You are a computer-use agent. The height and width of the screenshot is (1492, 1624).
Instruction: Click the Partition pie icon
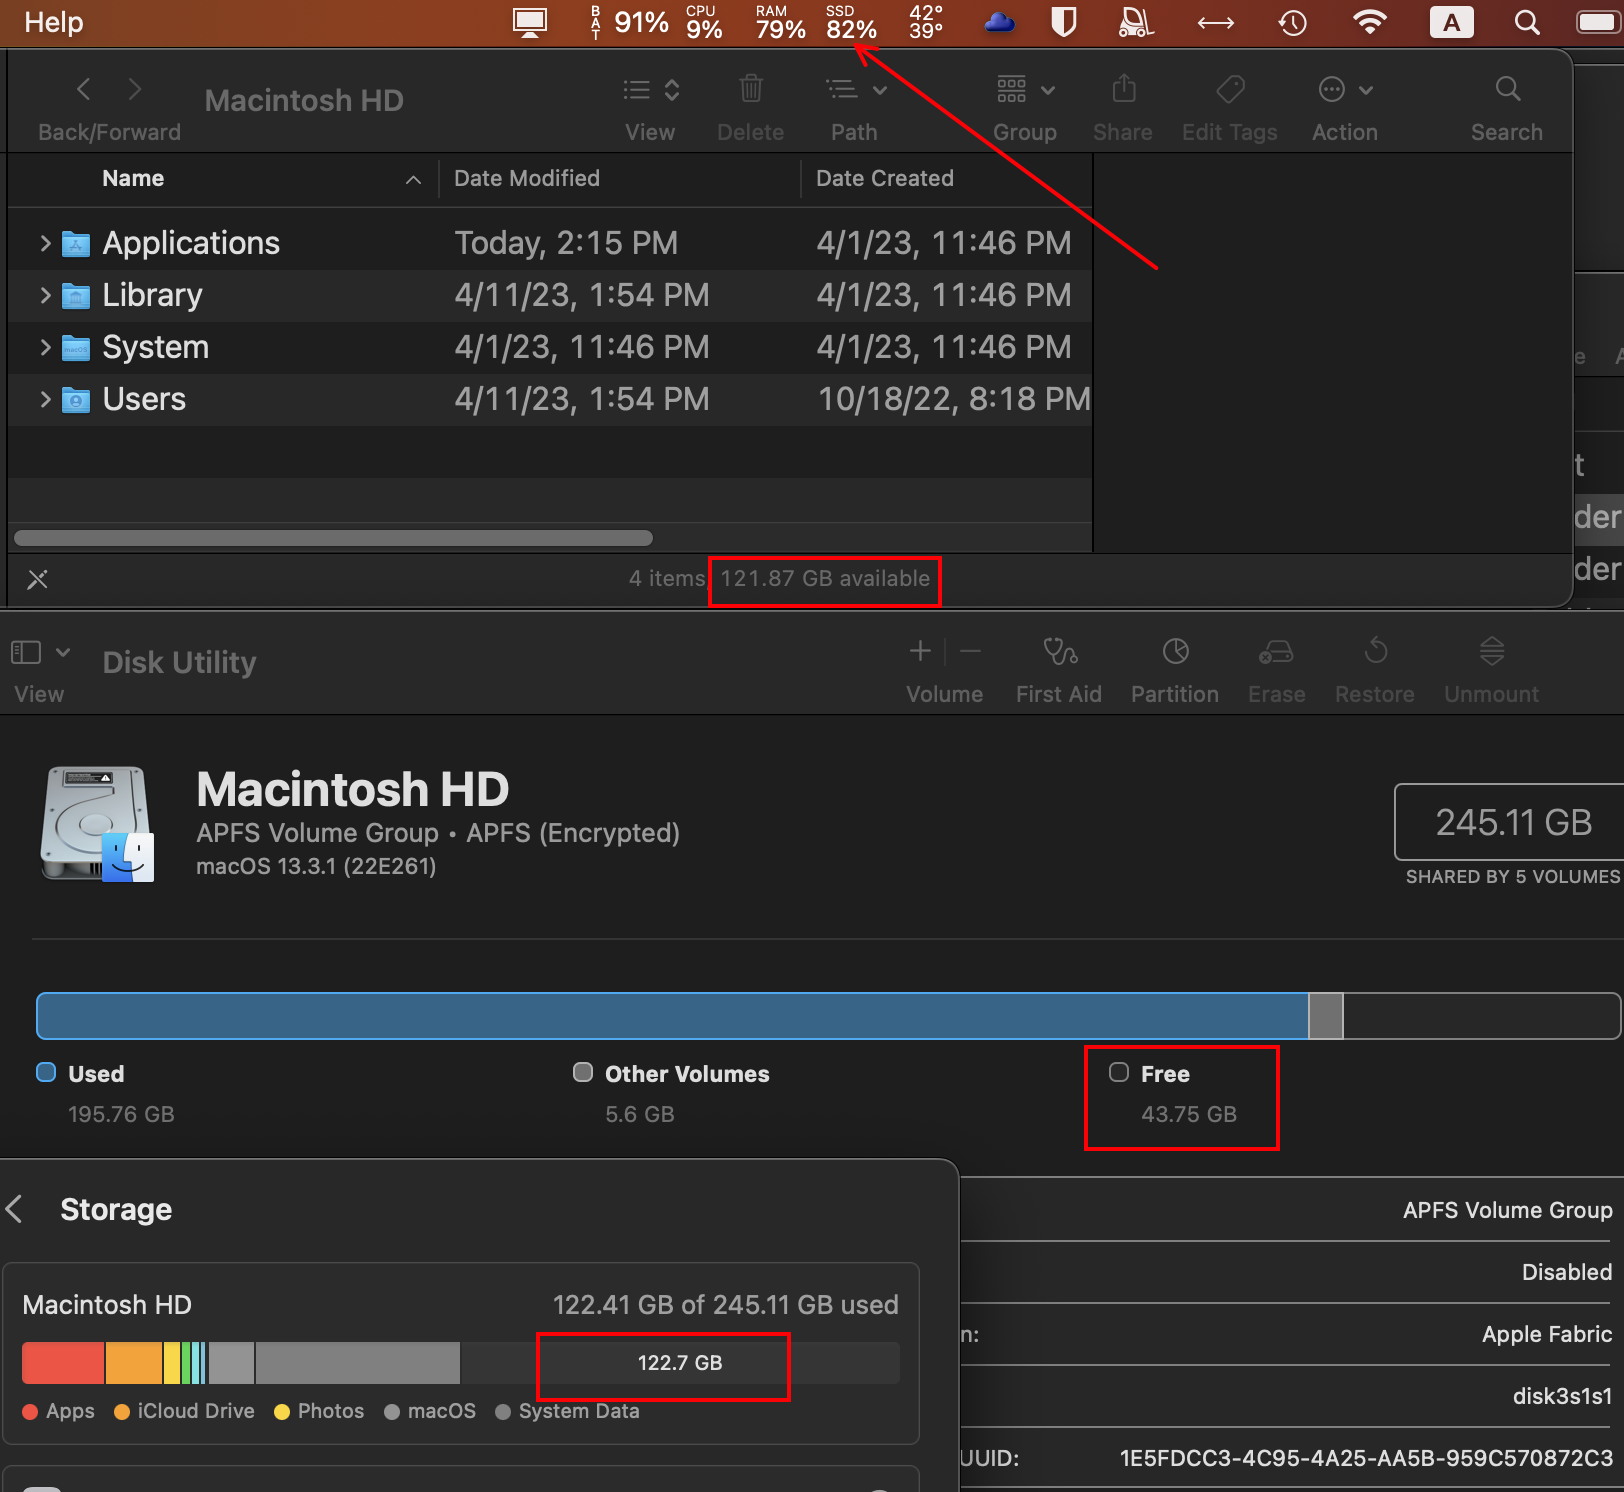1176,652
